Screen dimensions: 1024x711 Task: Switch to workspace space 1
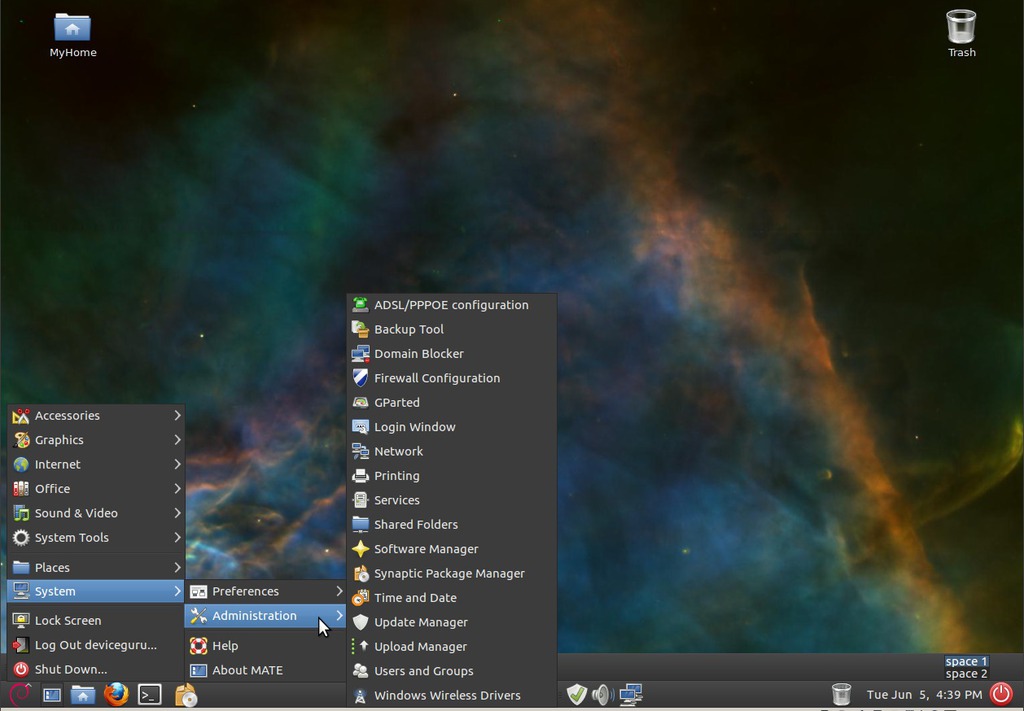tap(967, 661)
